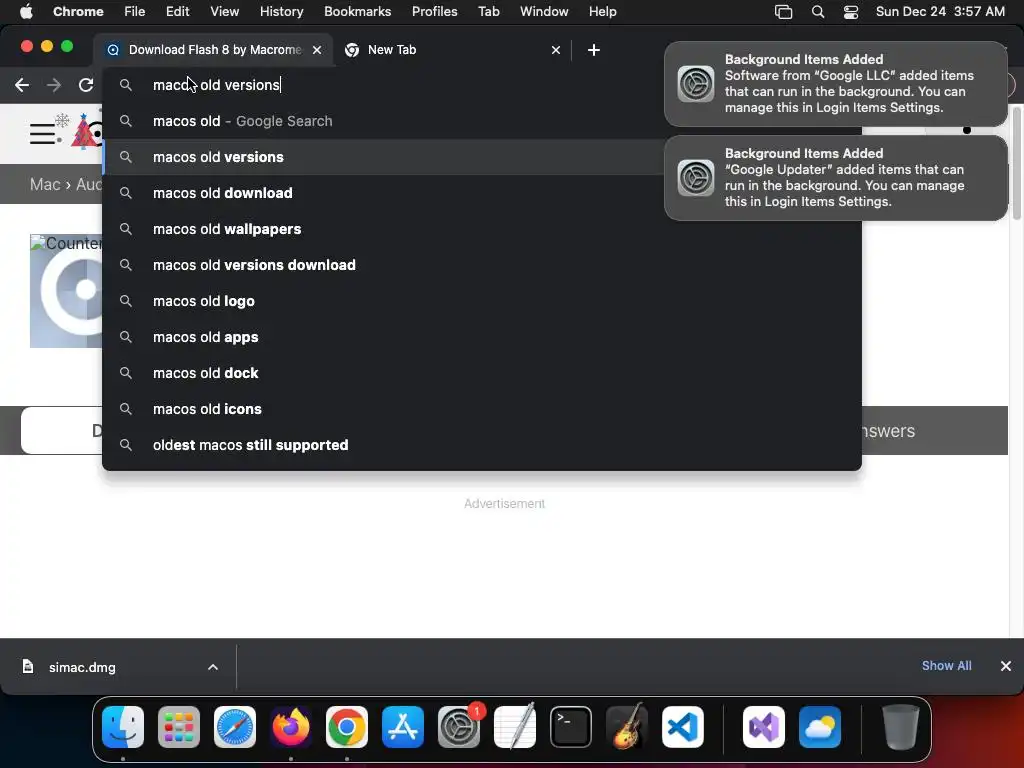
Task: Open System Settings from the Dock
Action: pyautogui.click(x=458, y=727)
